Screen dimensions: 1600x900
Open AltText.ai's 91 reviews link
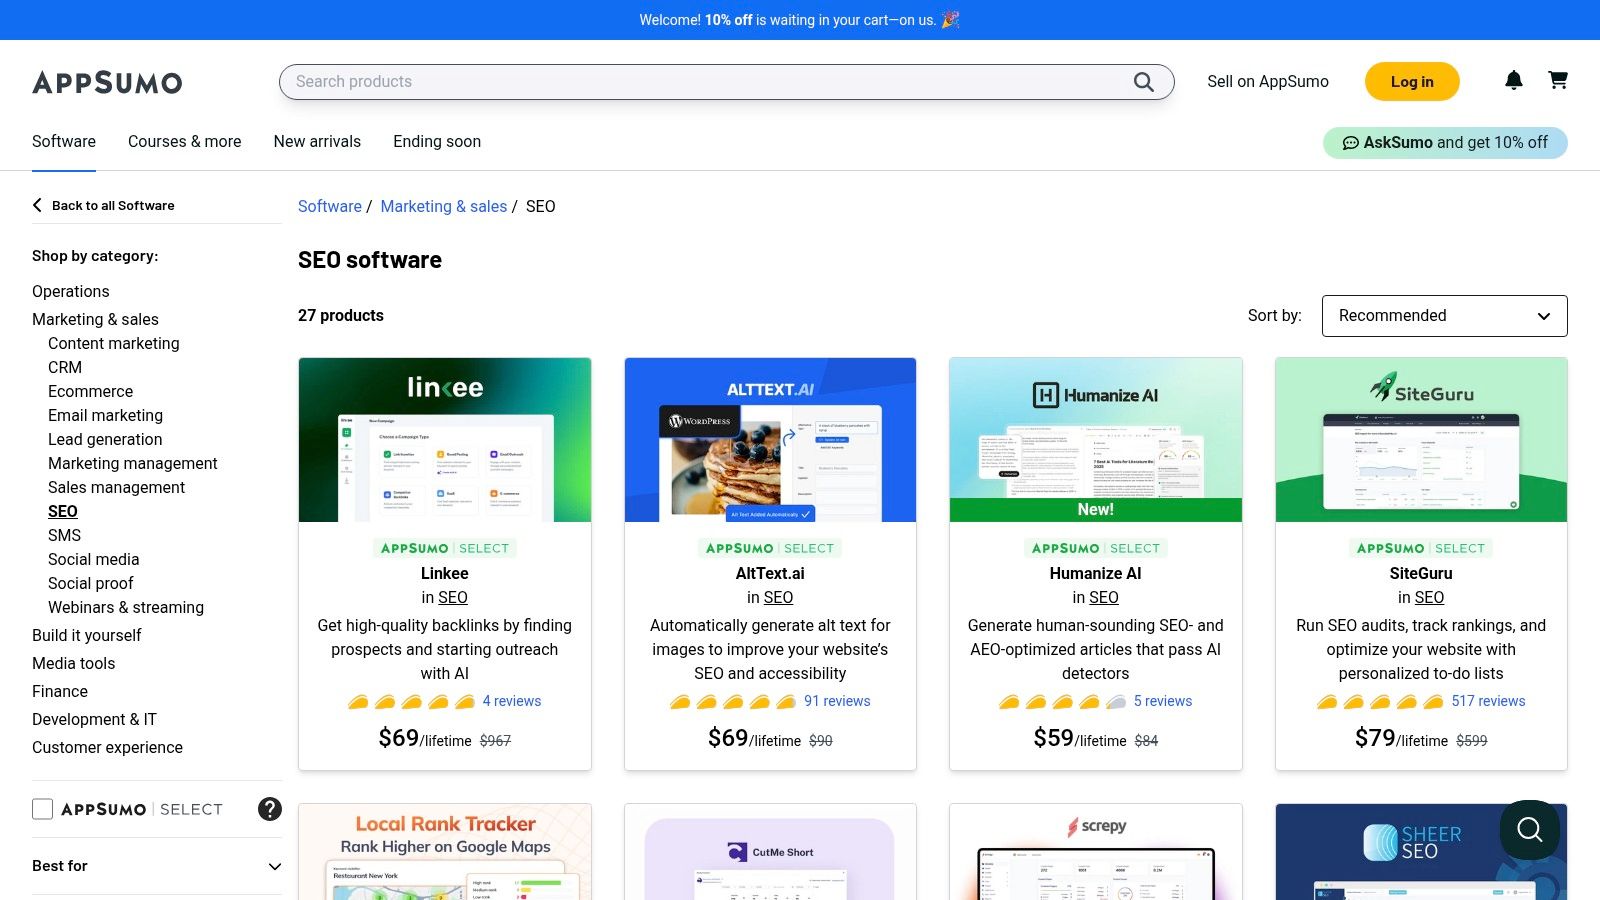pyautogui.click(x=837, y=702)
